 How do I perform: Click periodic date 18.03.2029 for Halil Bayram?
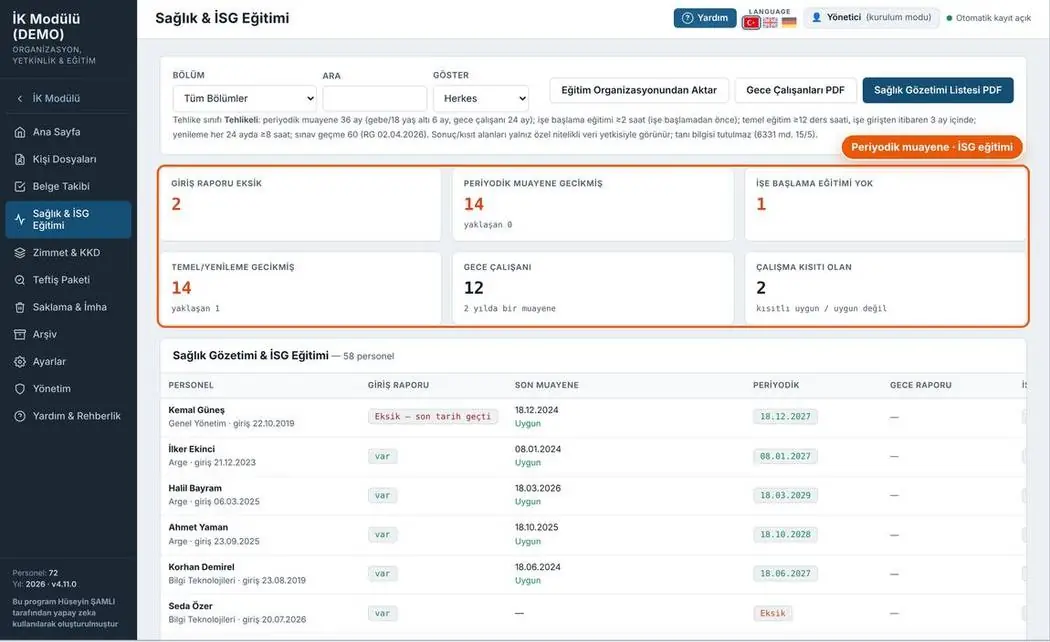[x=785, y=495]
